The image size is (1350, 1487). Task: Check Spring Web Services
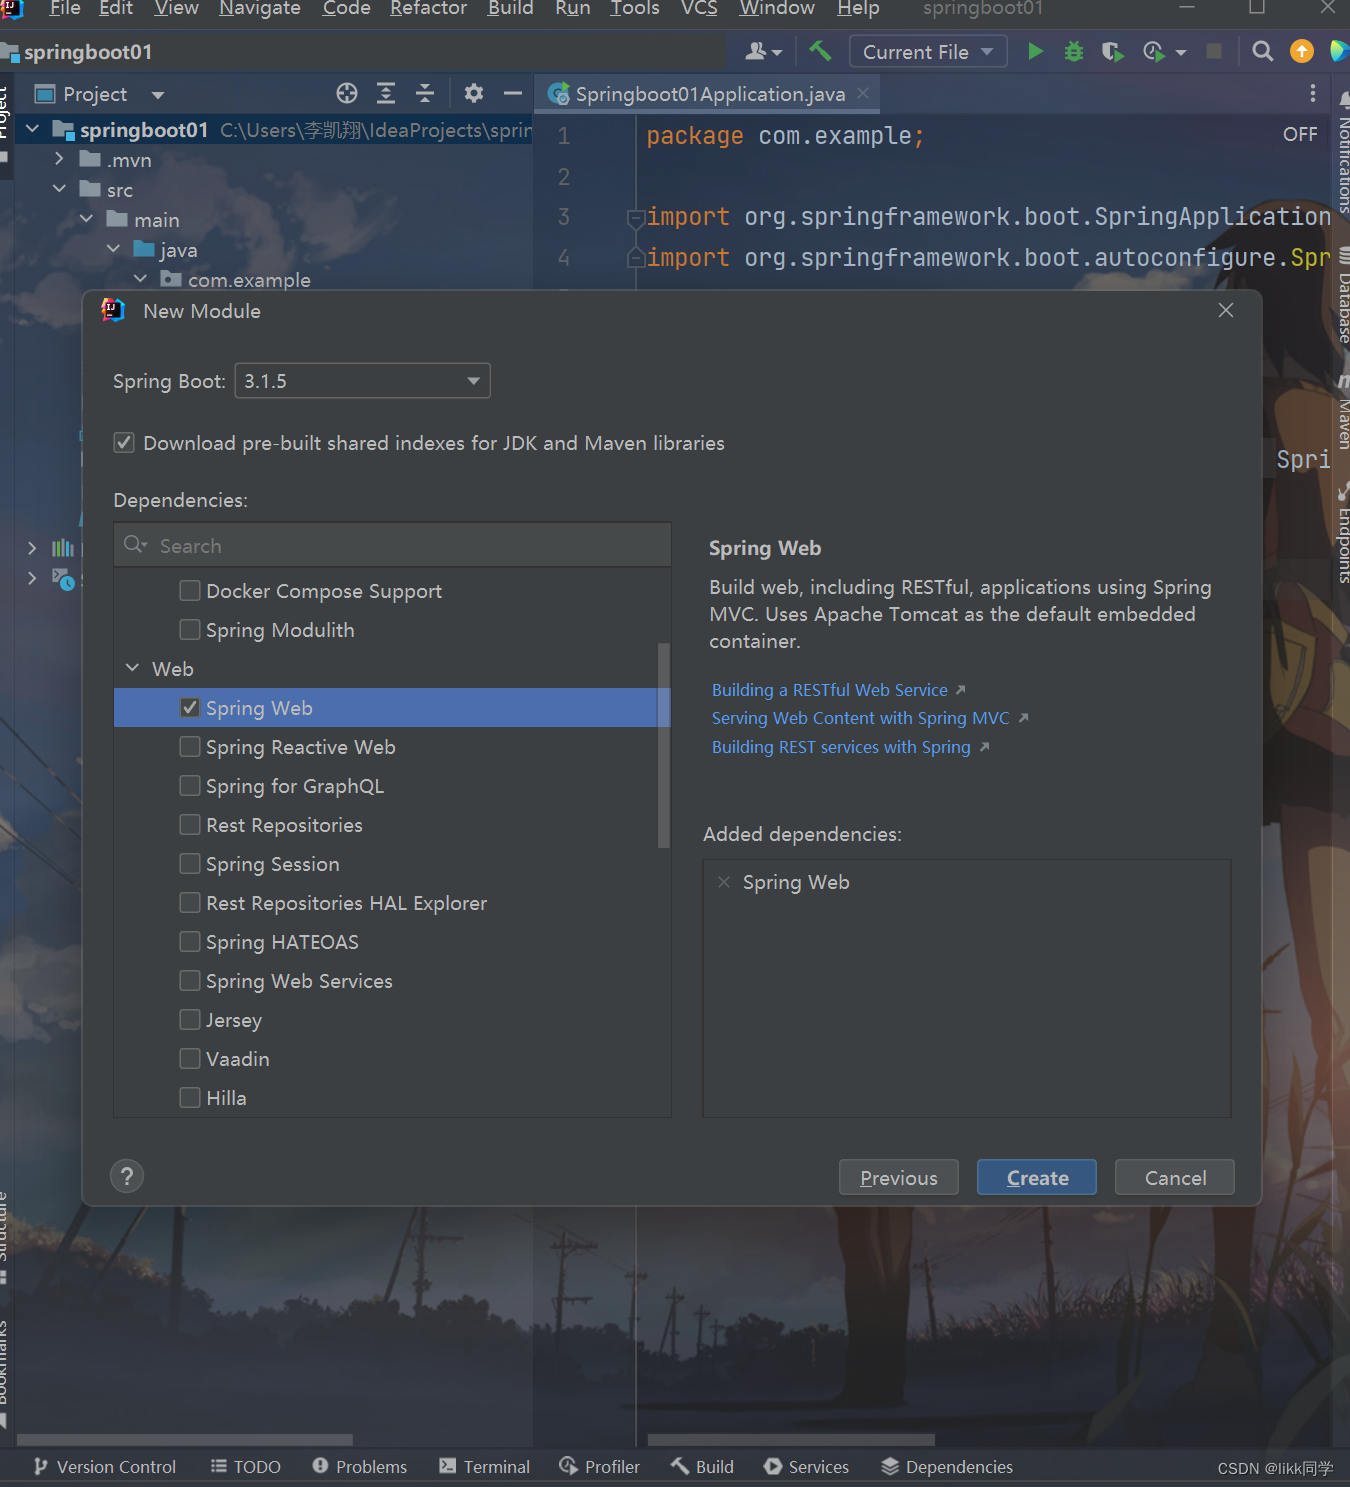(x=190, y=981)
